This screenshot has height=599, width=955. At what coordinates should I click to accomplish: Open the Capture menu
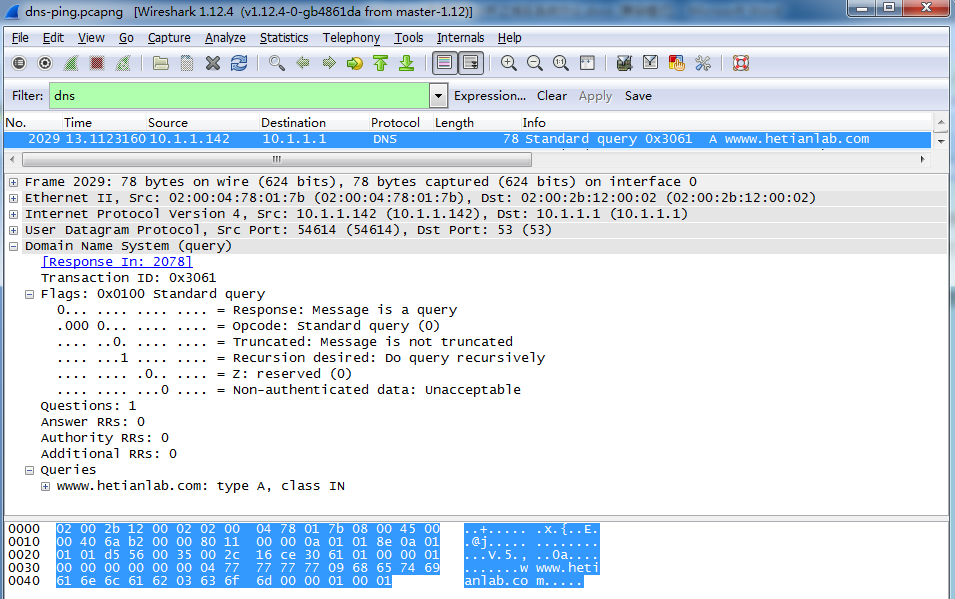click(x=169, y=38)
